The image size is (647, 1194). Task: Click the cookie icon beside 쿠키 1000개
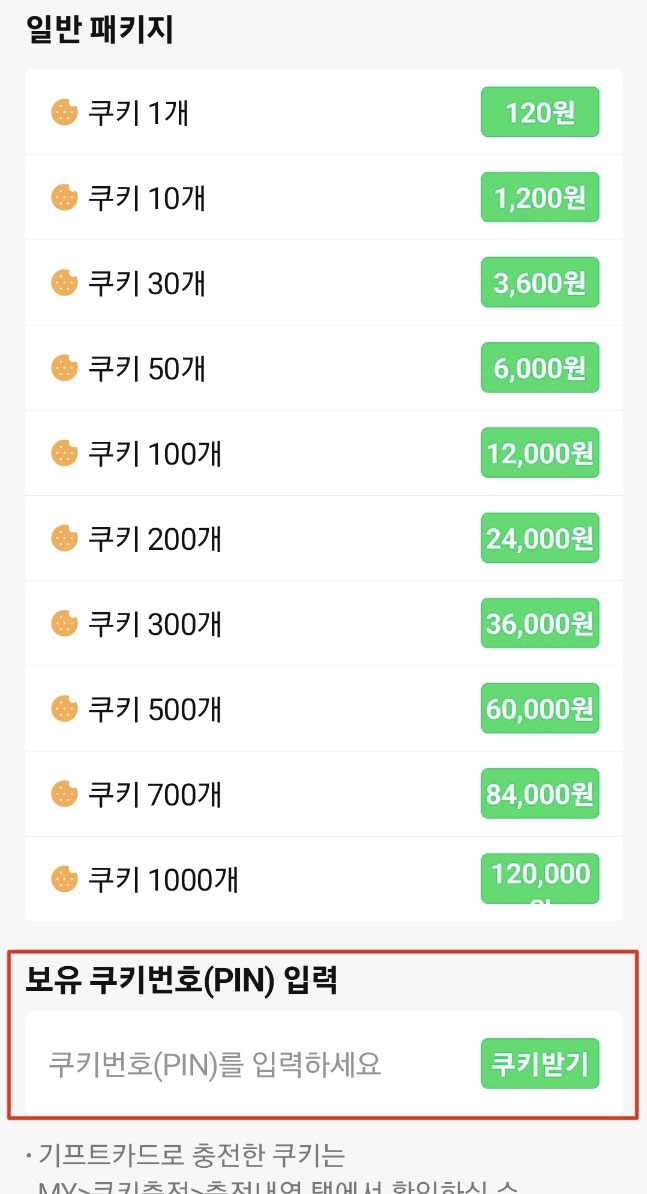[63, 878]
